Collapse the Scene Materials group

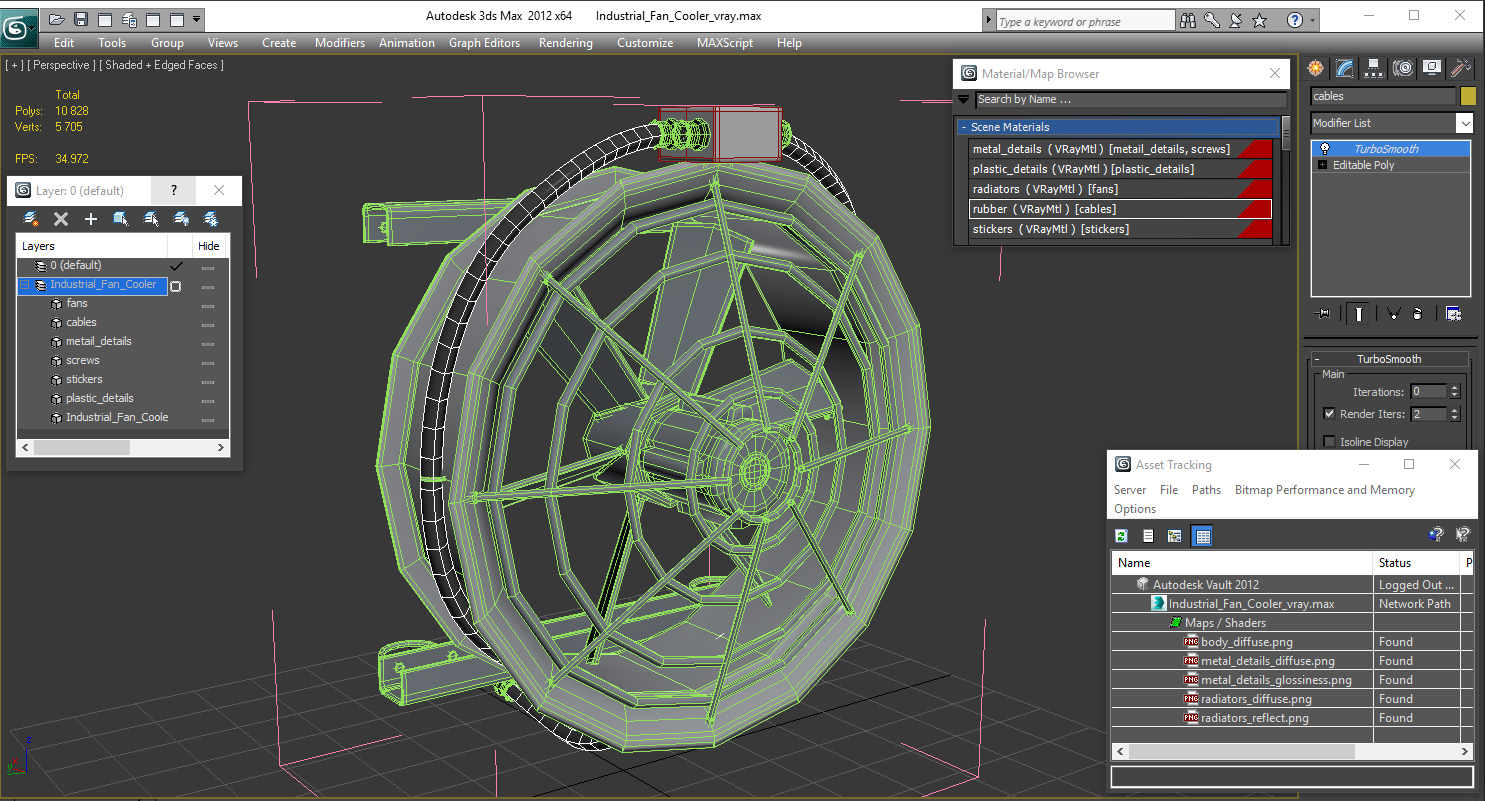tap(964, 127)
